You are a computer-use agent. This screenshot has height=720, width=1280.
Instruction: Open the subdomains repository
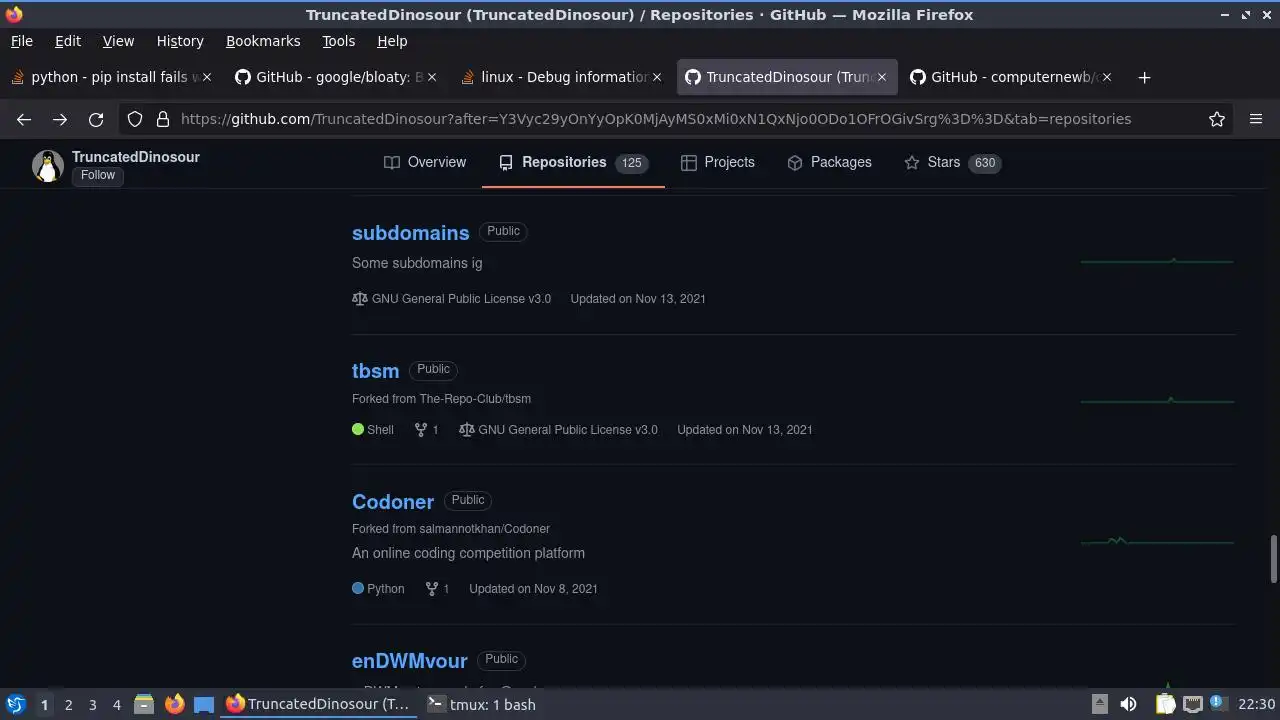click(x=410, y=232)
